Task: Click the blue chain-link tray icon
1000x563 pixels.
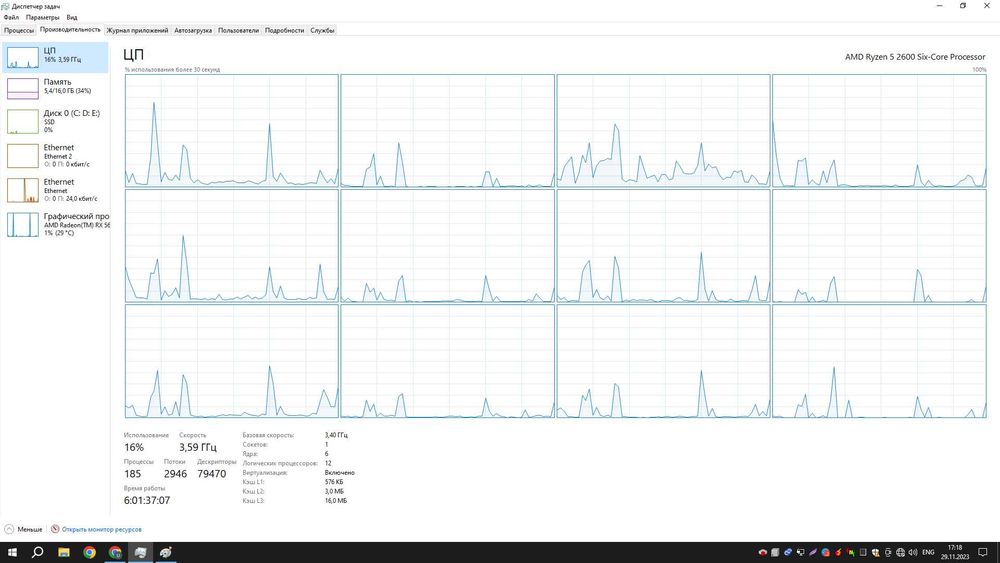Action: pyautogui.click(x=788, y=552)
